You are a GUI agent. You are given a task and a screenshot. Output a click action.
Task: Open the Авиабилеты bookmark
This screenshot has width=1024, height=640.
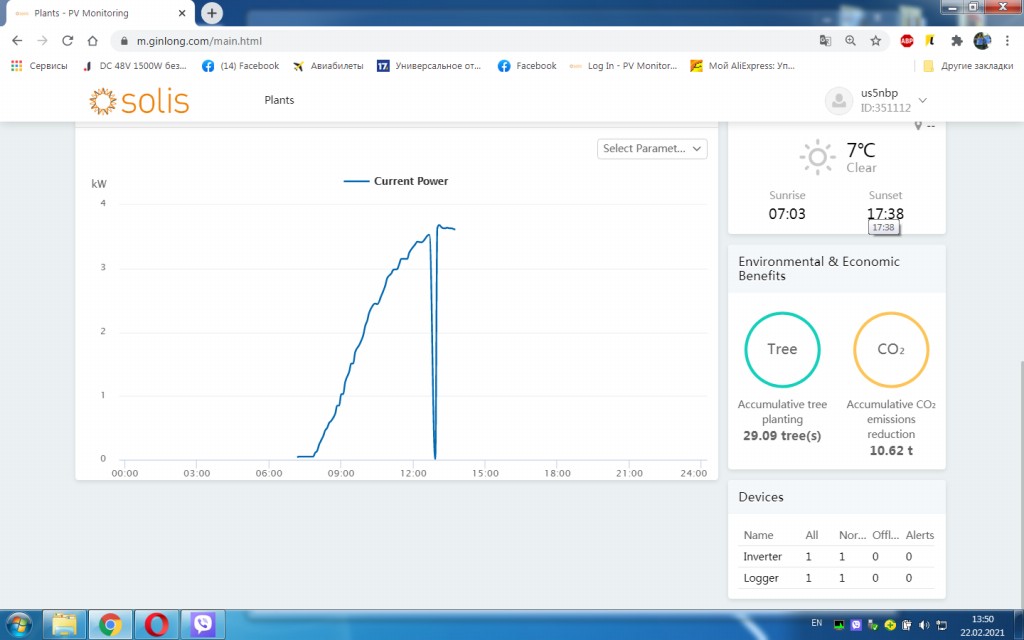(328, 66)
